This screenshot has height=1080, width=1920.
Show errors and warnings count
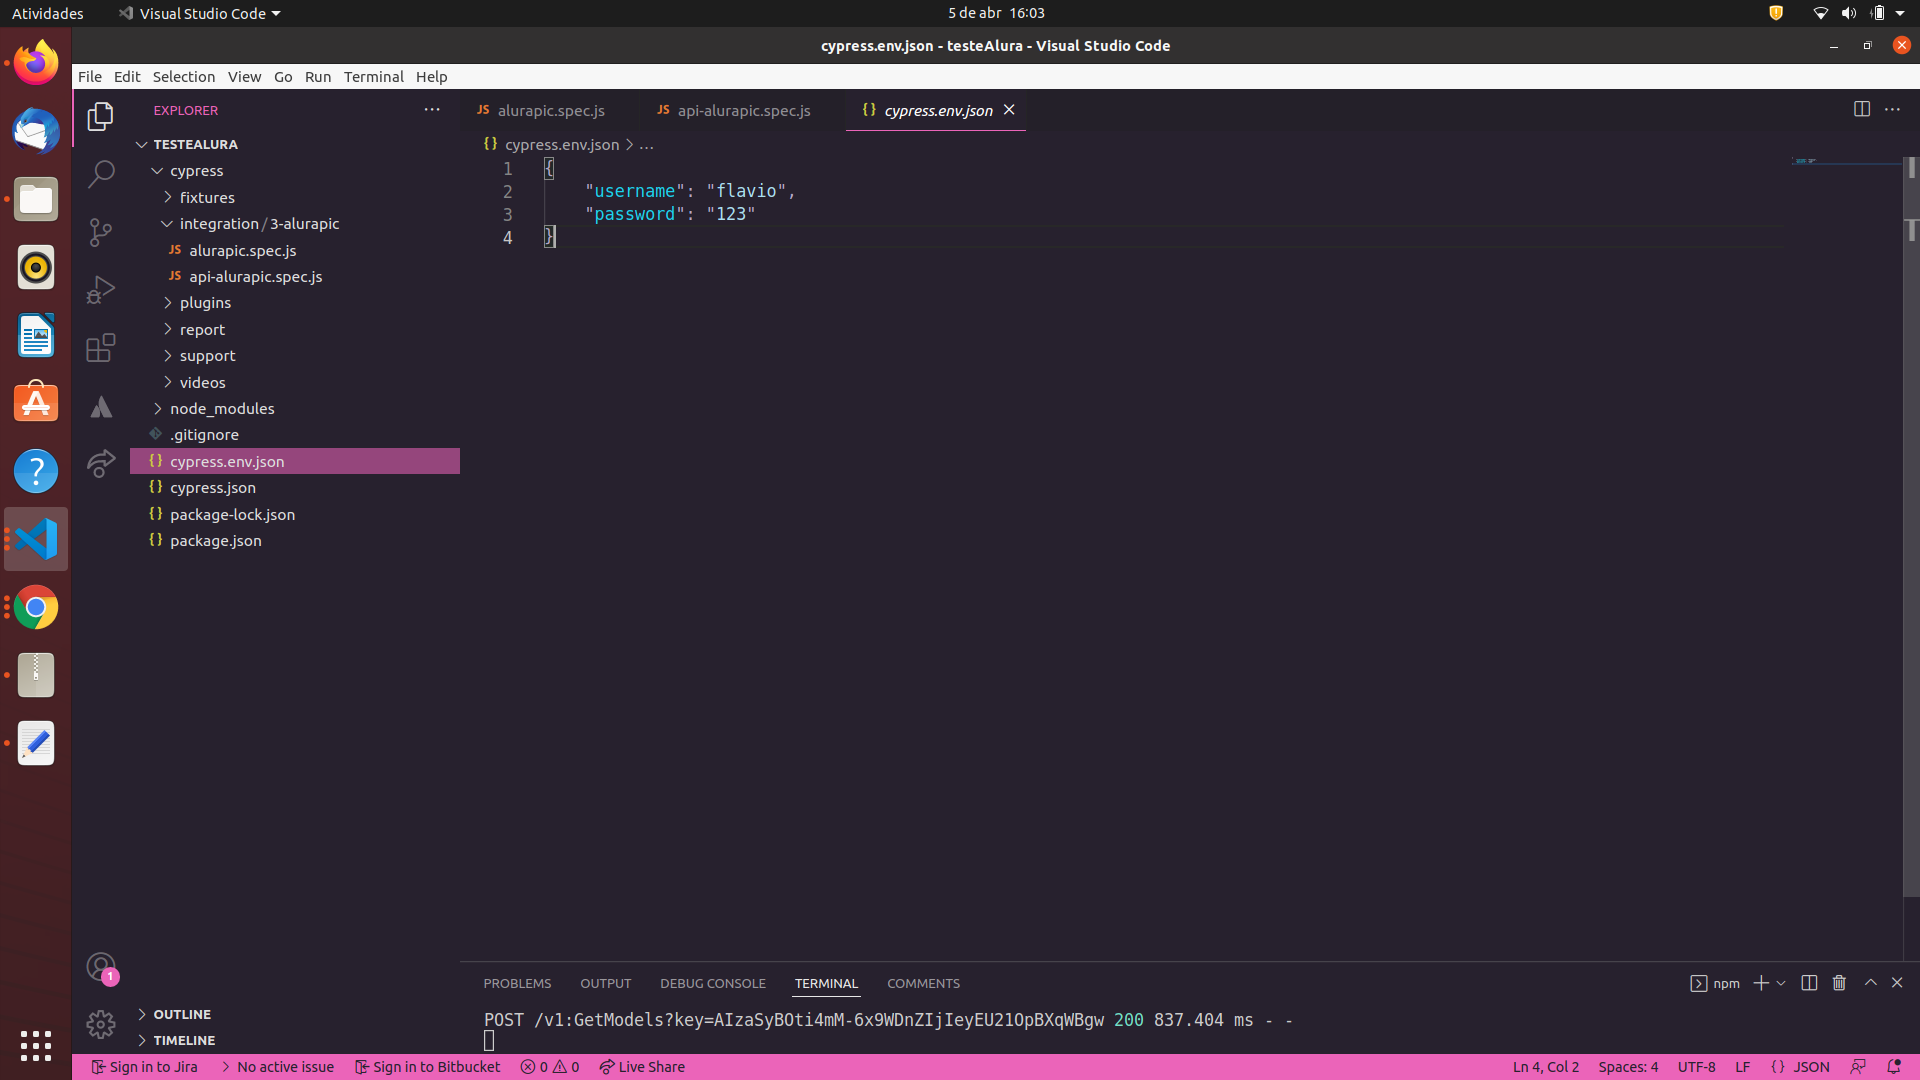click(550, 1067)
